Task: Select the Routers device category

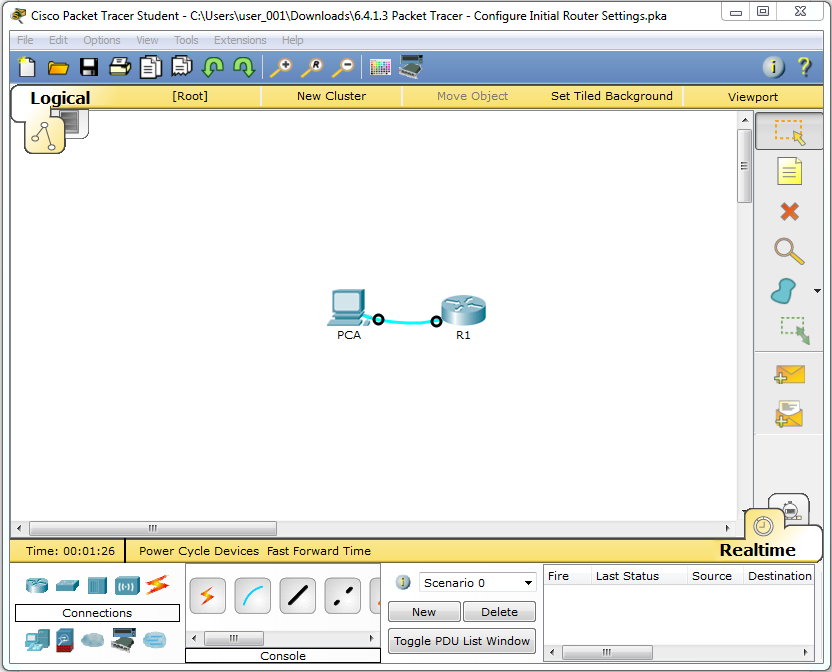Action: pyautogui.click(x=37, y=585)
